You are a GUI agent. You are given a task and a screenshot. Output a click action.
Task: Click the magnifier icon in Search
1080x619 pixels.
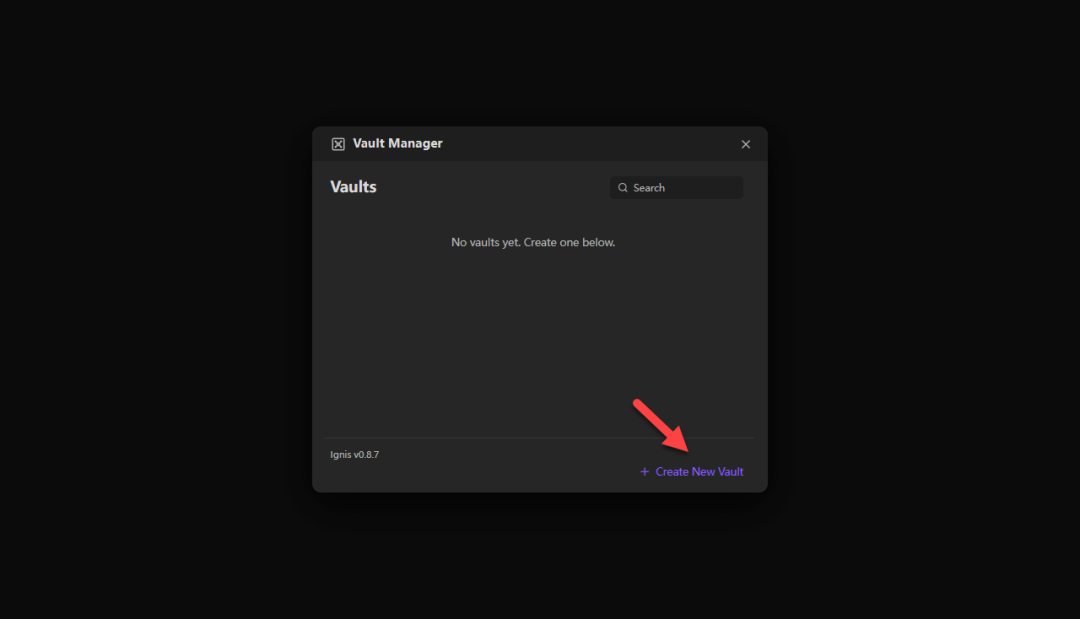click(623, 187)
